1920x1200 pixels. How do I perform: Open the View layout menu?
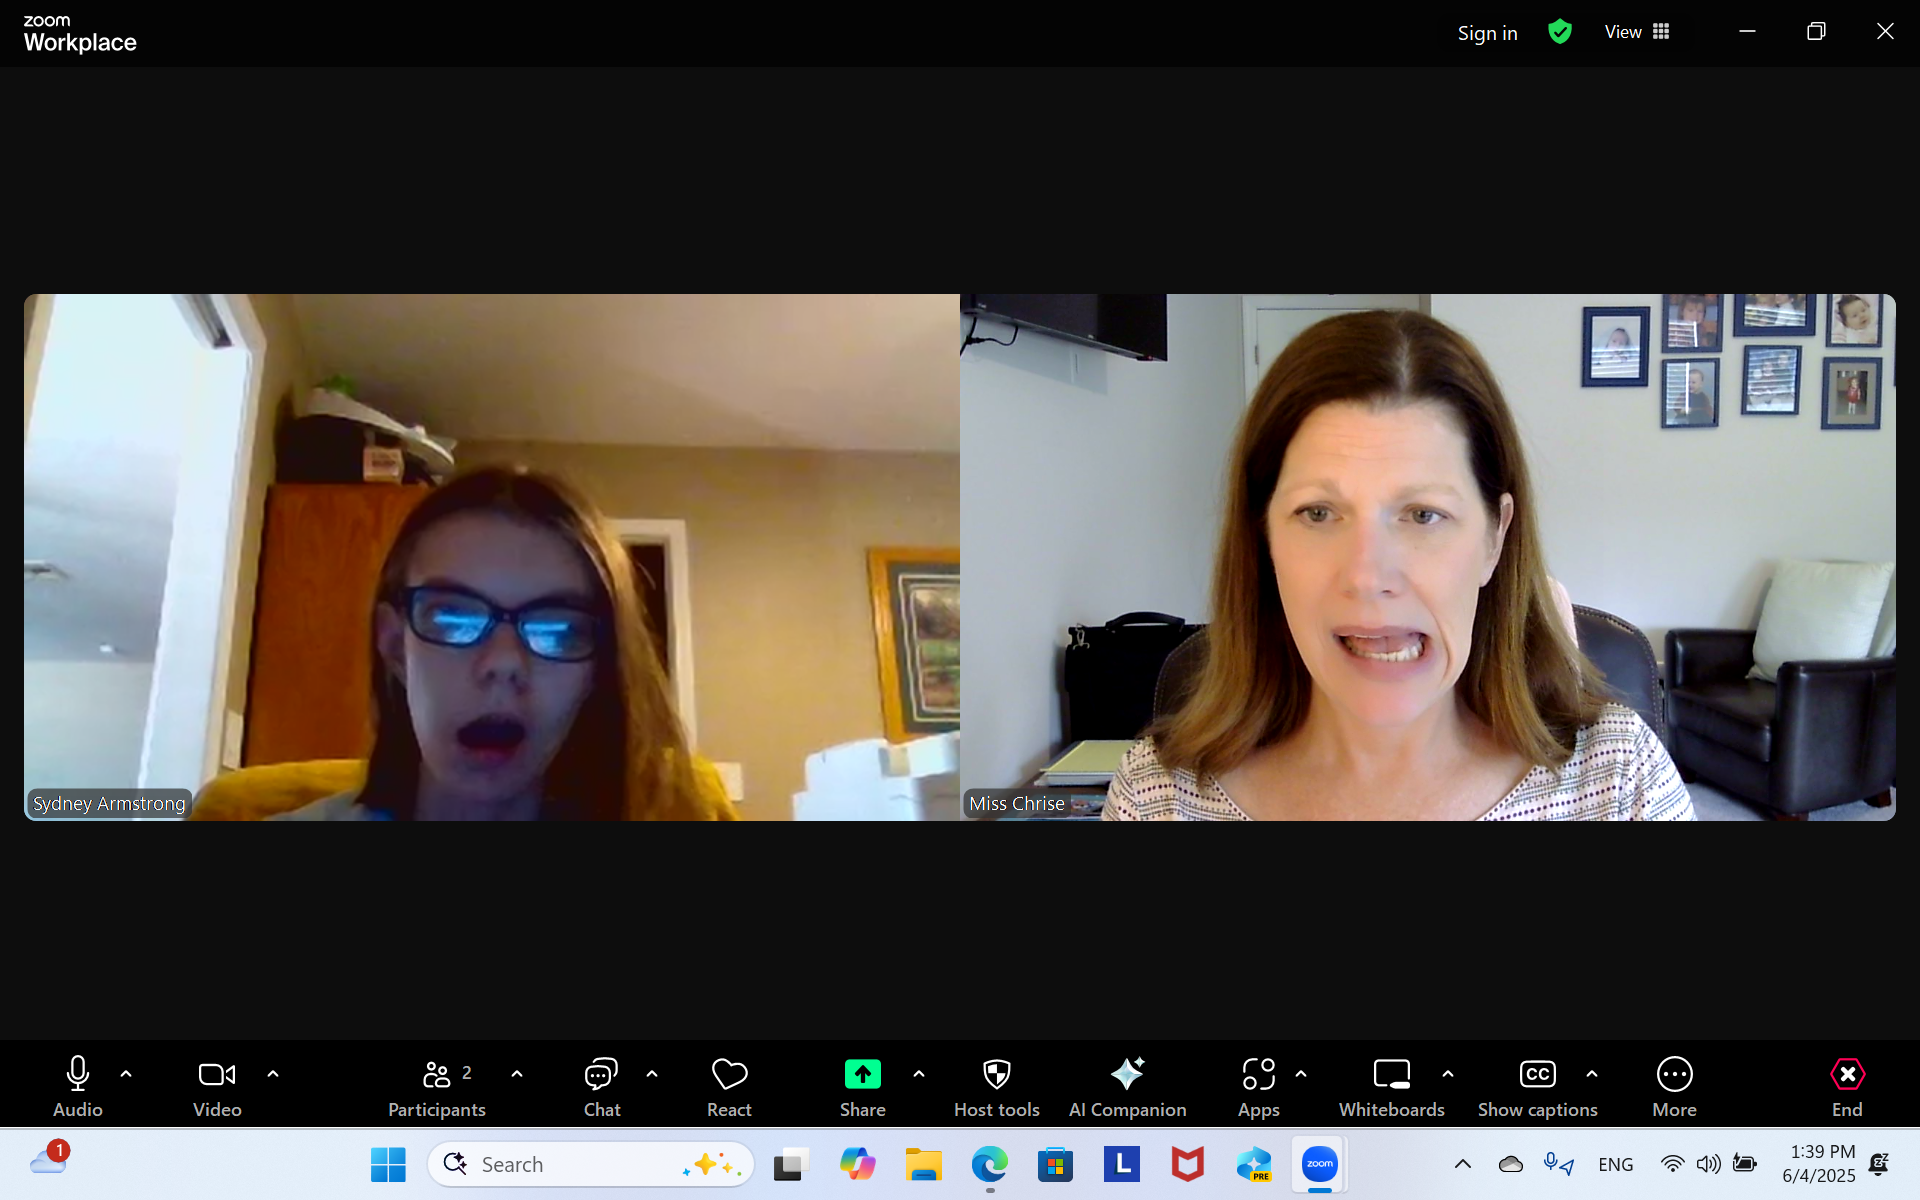click(x=1636, y=32)
